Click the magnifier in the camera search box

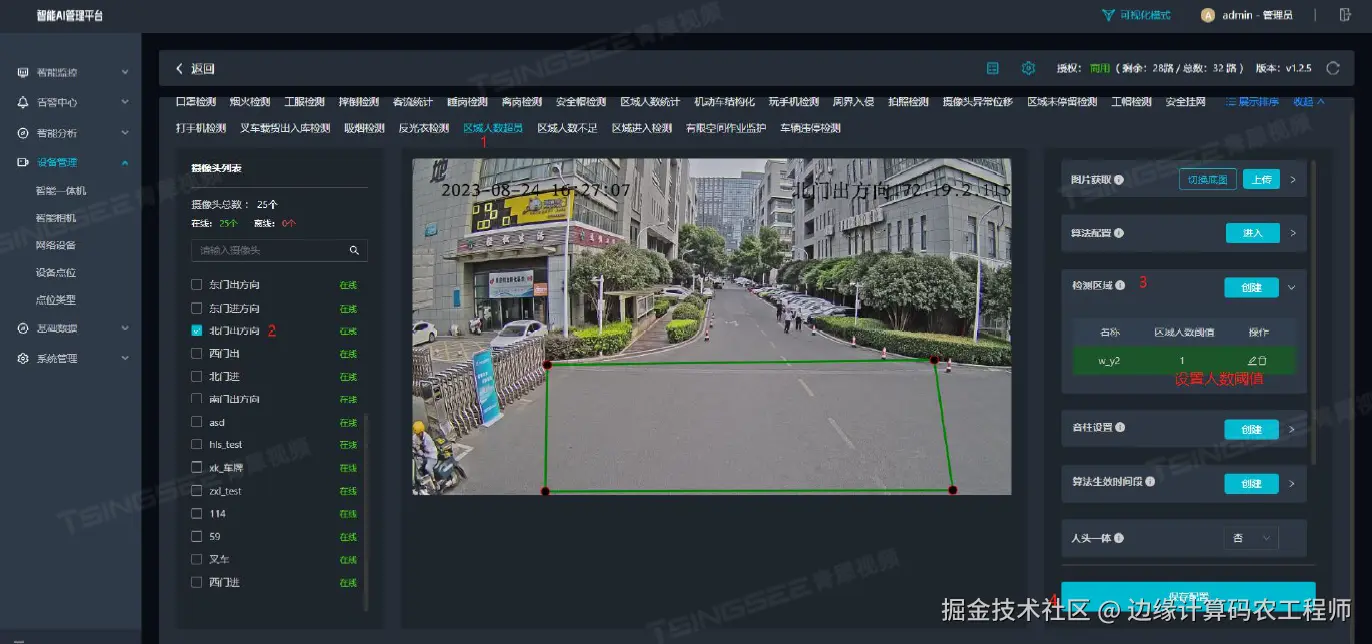(355, 250)
